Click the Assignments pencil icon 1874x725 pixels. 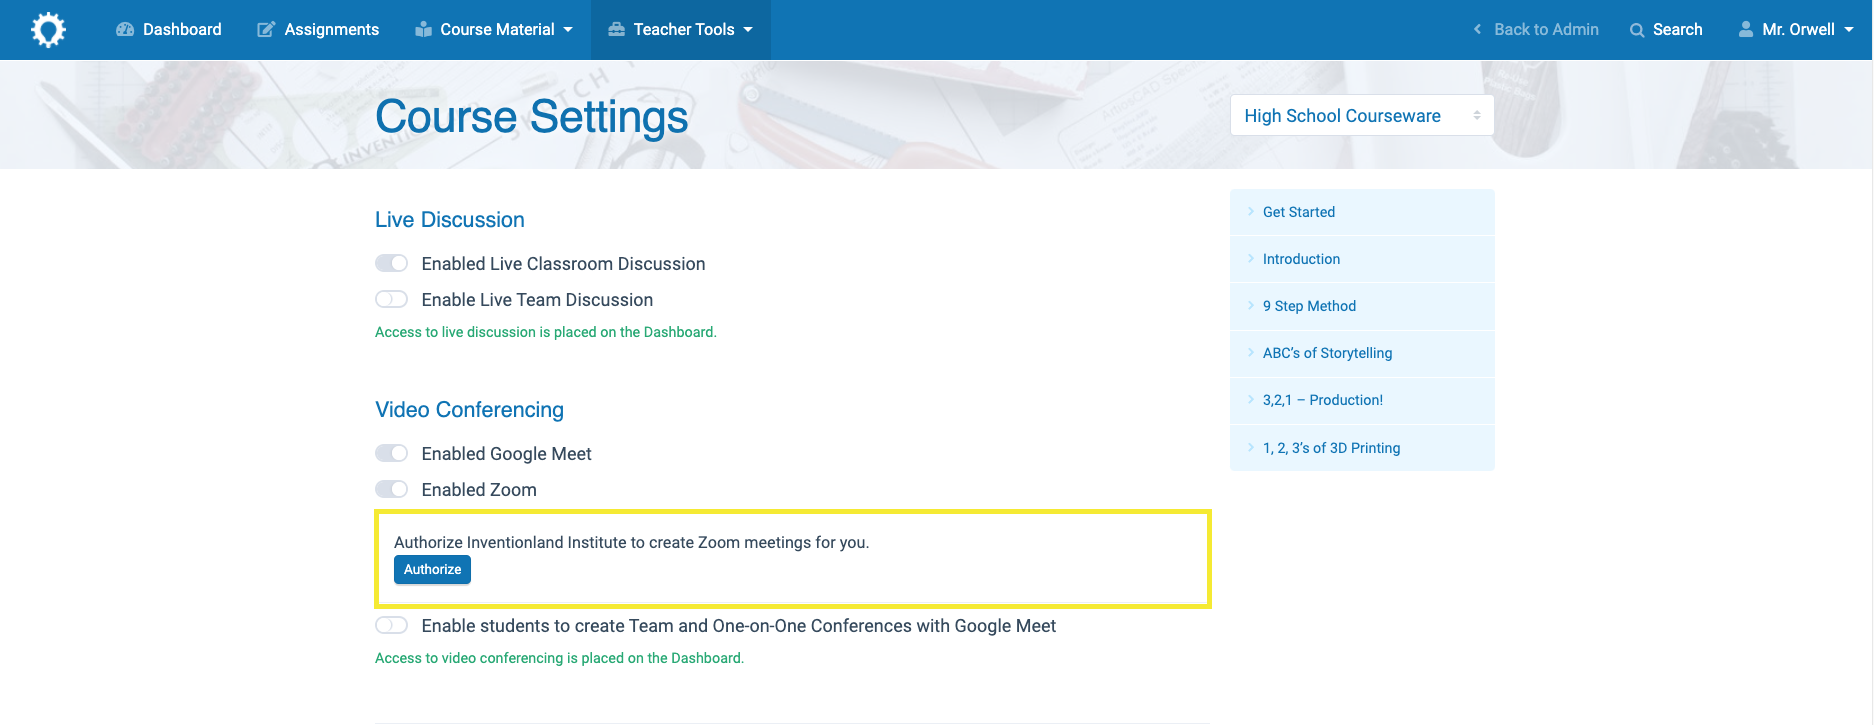pyautogui.click(x=266, y=30)
